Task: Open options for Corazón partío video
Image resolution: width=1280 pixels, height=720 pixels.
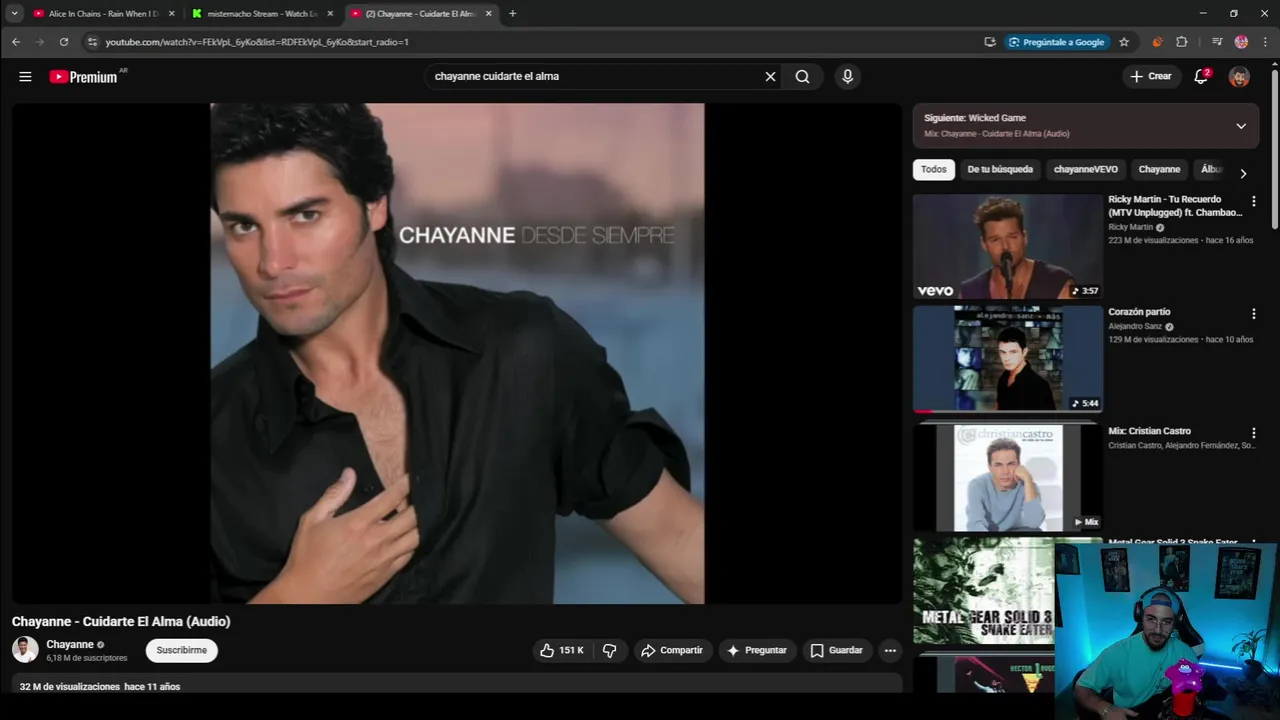Action: click(1253, 314)
